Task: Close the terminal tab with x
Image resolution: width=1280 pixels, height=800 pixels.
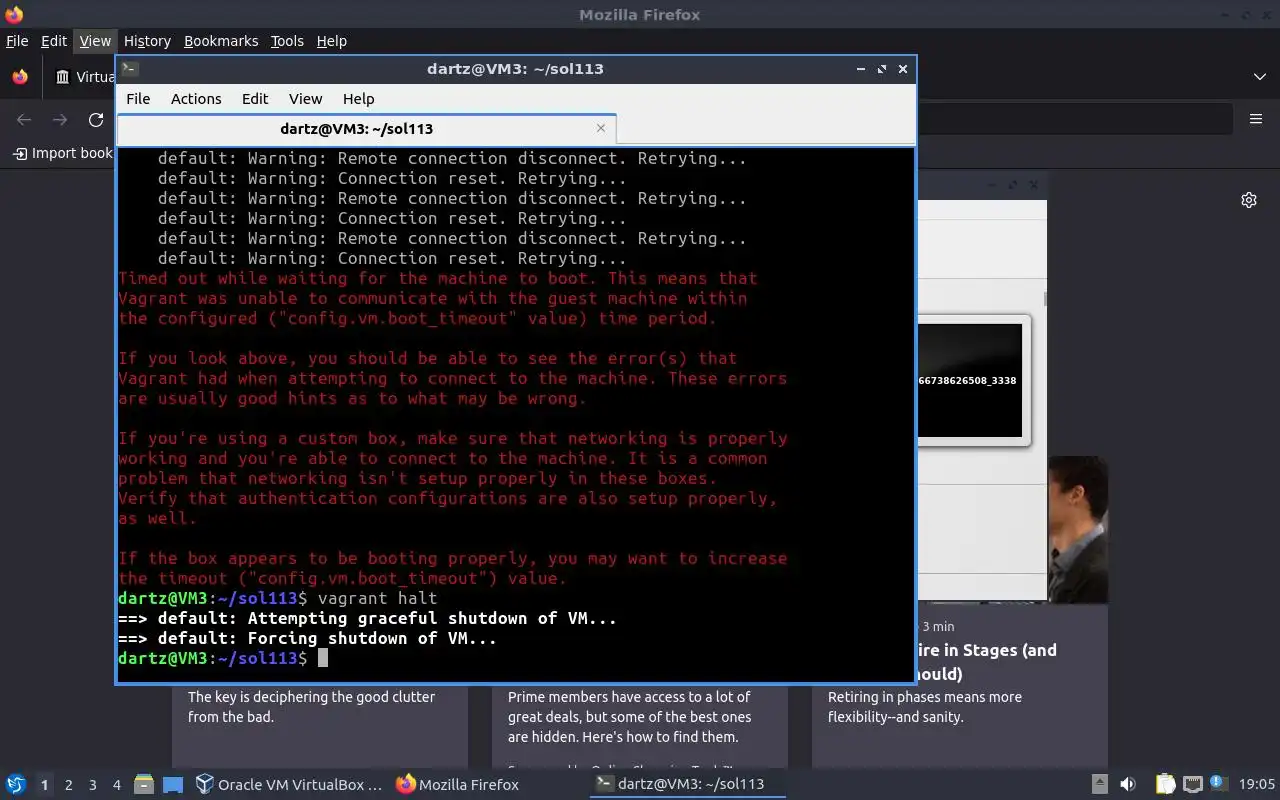Action: coord(601,128)
